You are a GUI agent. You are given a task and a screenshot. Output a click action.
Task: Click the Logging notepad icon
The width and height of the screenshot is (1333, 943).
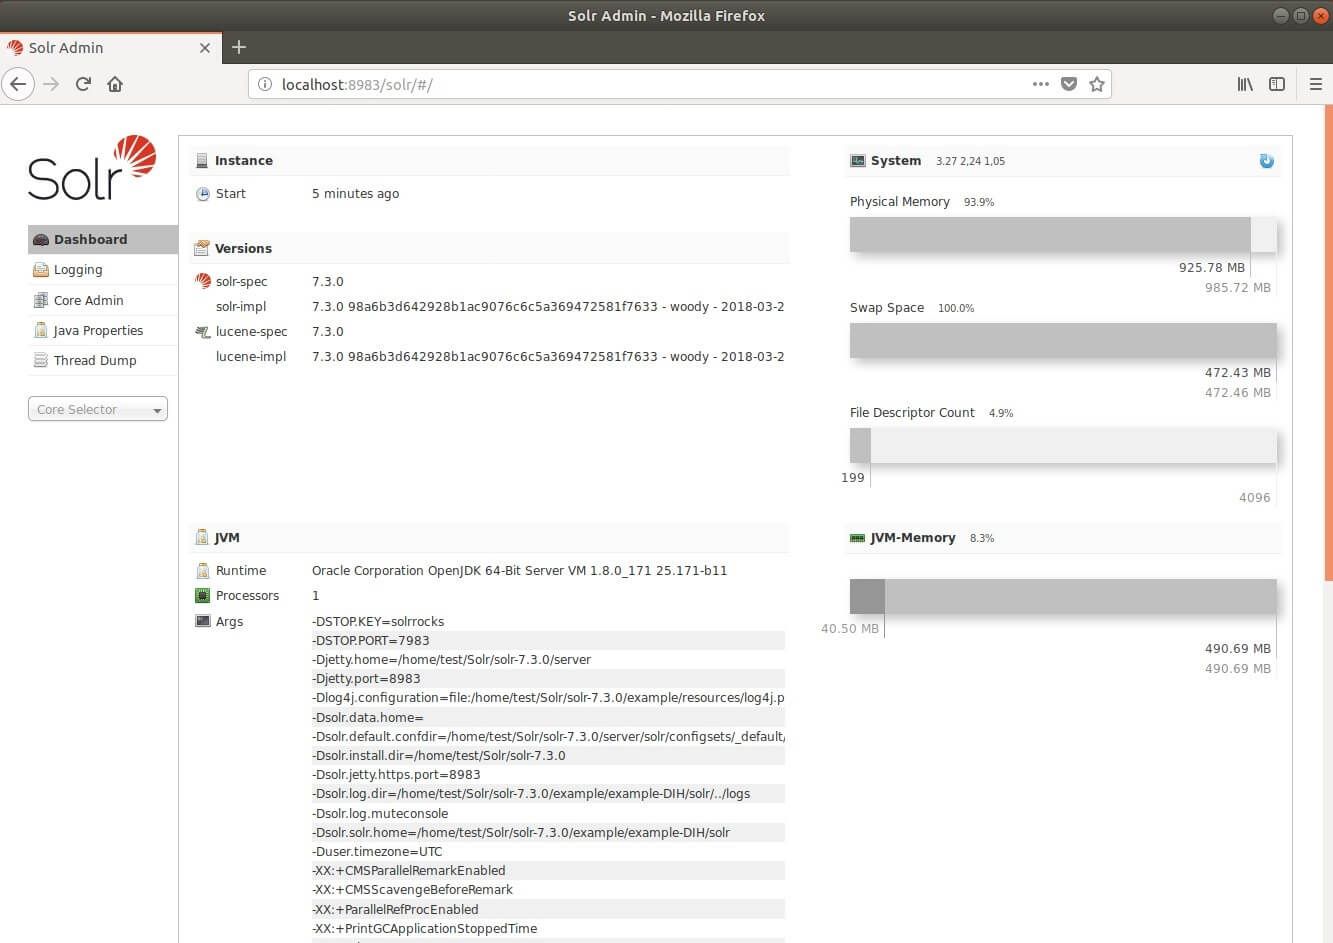[x=41, y=270]
